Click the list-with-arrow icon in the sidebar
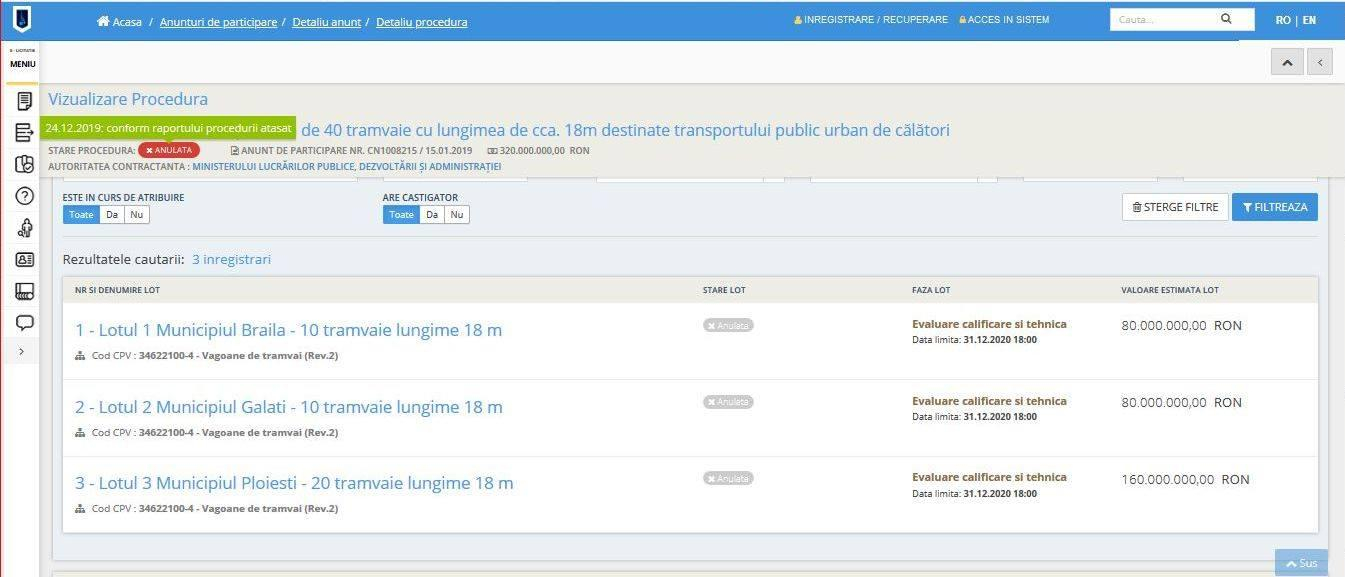The height and width of the screenshot is (577, 1345). [24, 133]
